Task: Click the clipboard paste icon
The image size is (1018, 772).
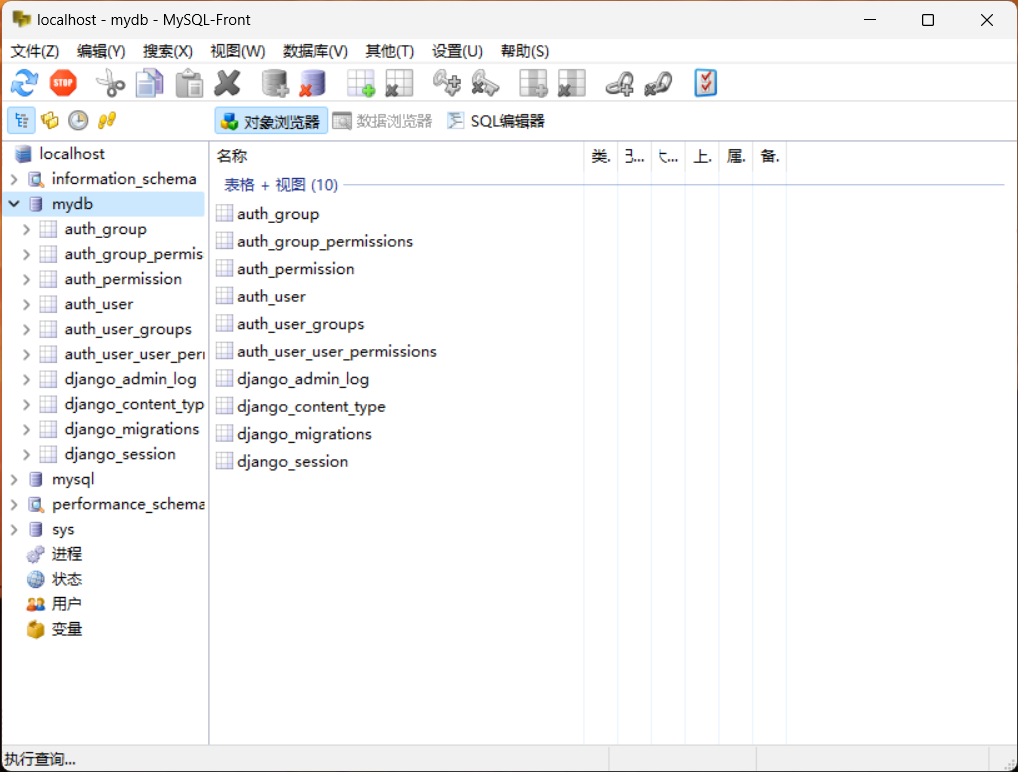Action: coord(189,83)
